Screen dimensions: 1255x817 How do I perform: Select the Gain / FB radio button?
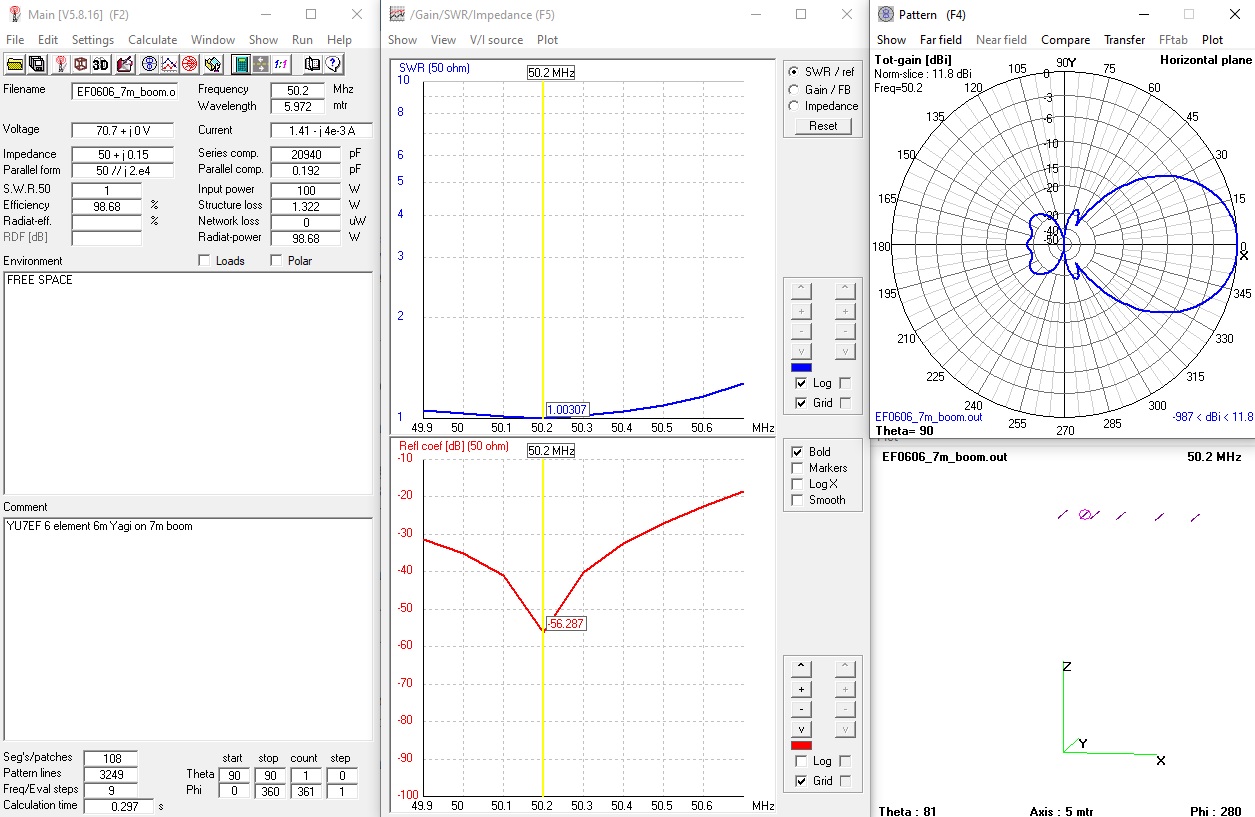coord(794,89)
